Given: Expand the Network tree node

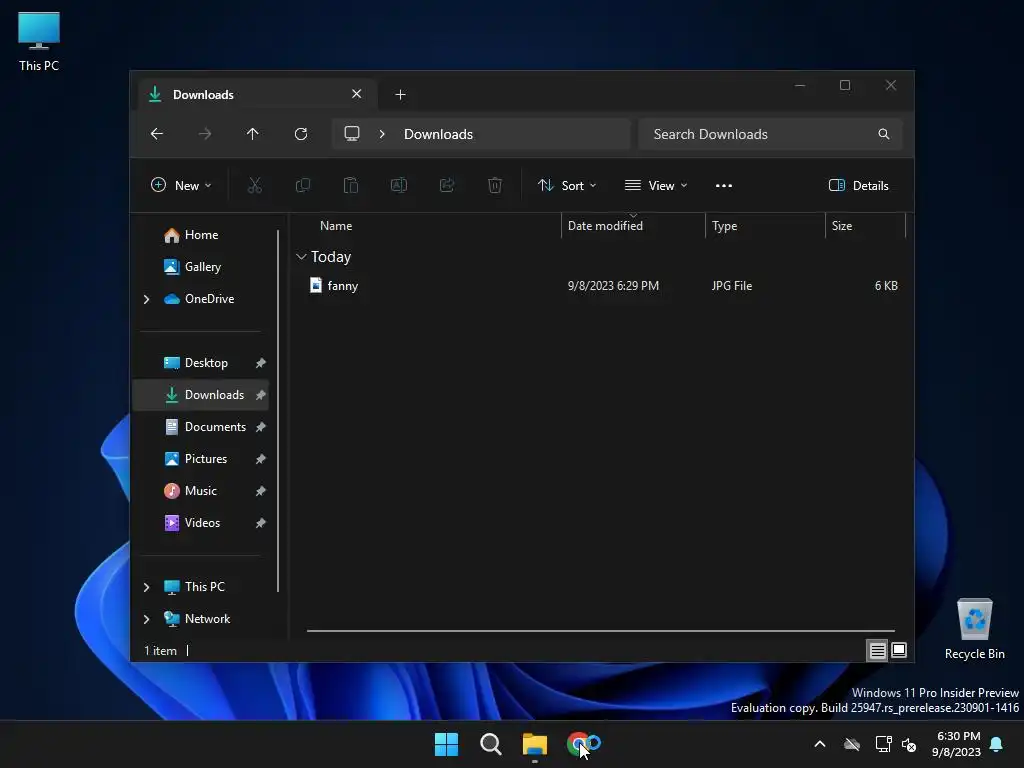Looking at the screenshot, I should coord(146,619).
